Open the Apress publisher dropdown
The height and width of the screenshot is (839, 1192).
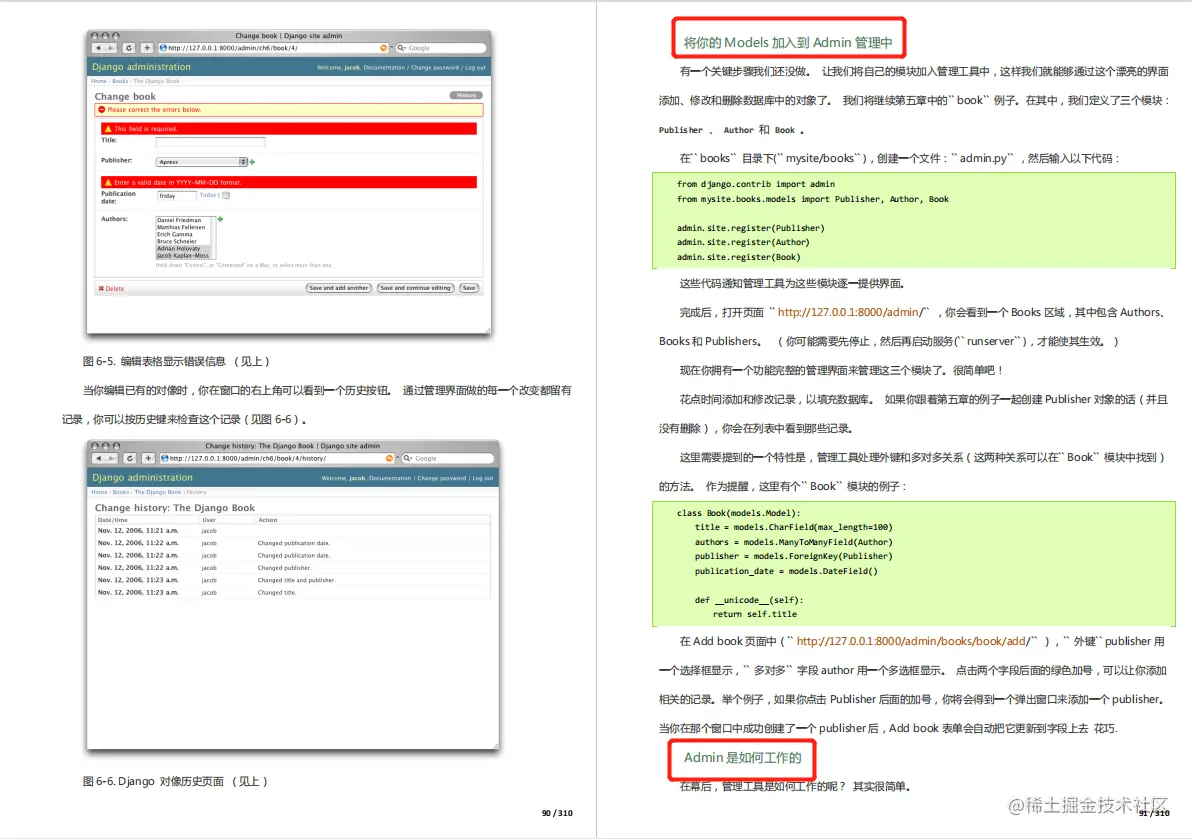(x=201, y=162)
